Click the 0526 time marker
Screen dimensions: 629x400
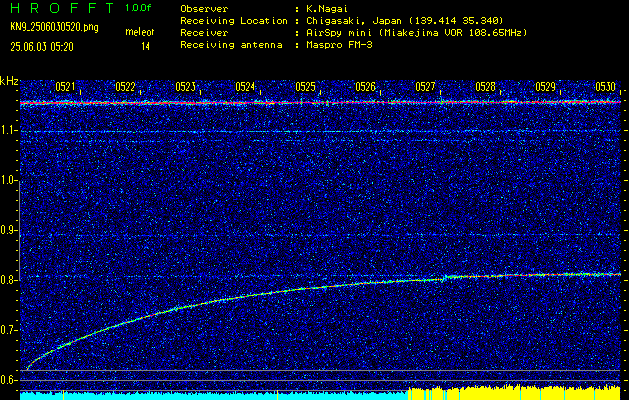(365, 87)
